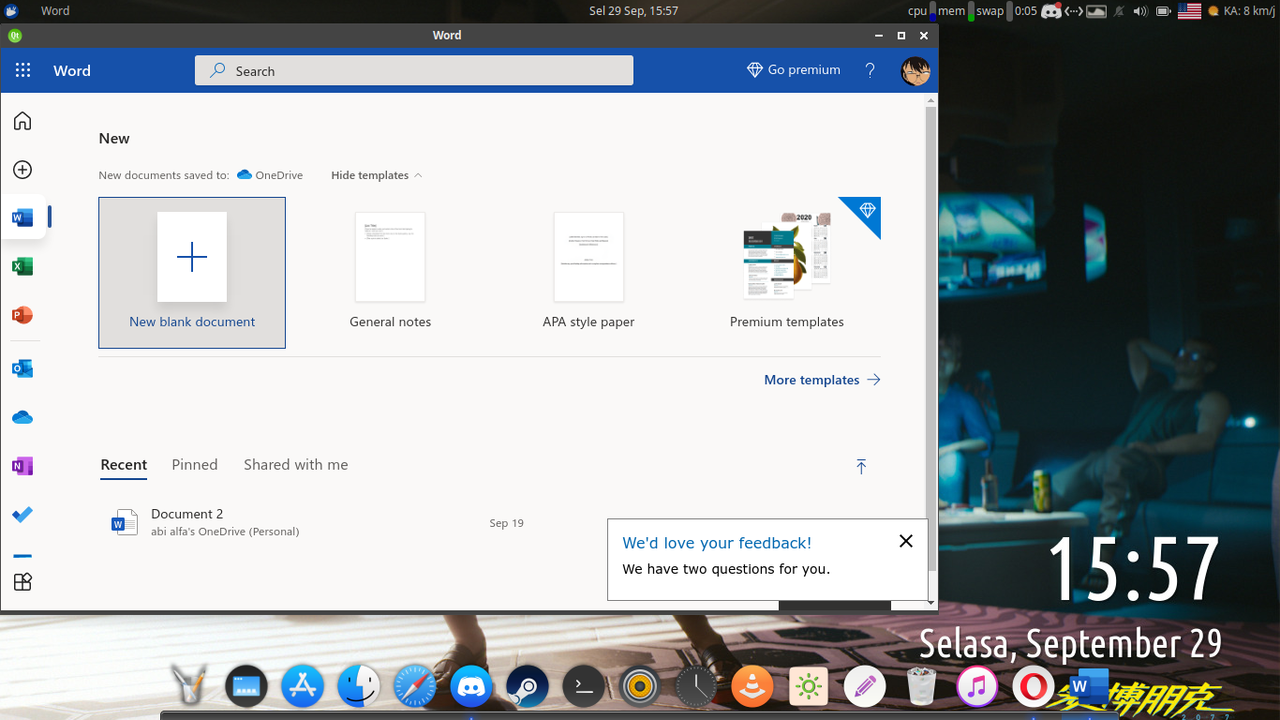This screenshot has height=720, width=1280.
Task: Launch Opera browser from dock
Action: [1032, 687]
